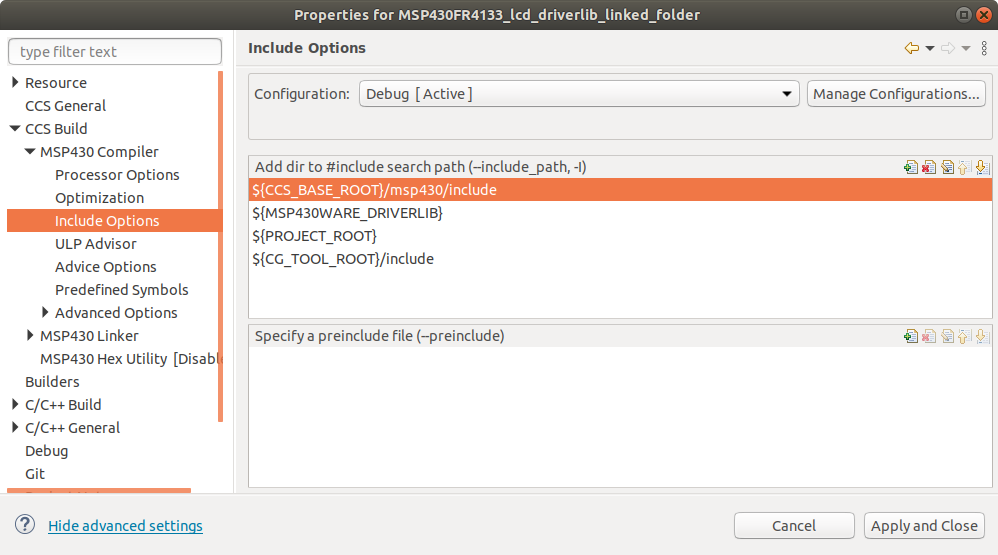
Task: Click Manage Configurations button
Action: tap(896, 94)
